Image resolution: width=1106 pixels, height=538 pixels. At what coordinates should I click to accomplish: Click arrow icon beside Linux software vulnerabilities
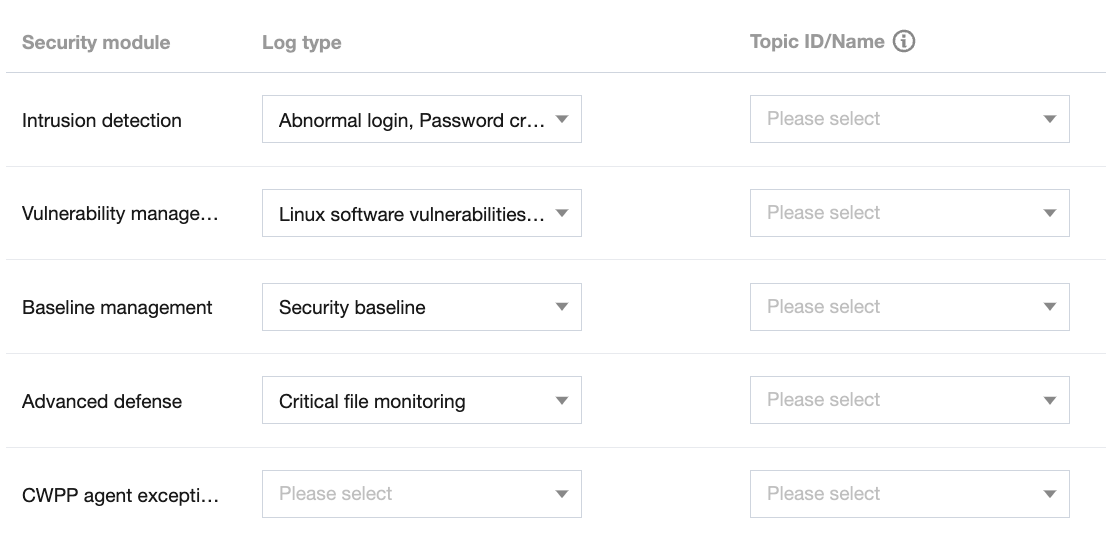[x=562, y=213]
